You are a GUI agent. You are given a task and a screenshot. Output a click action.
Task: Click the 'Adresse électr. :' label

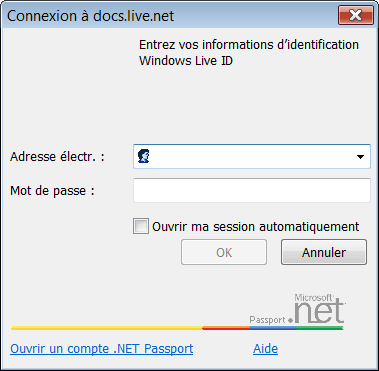coord(57,156)
